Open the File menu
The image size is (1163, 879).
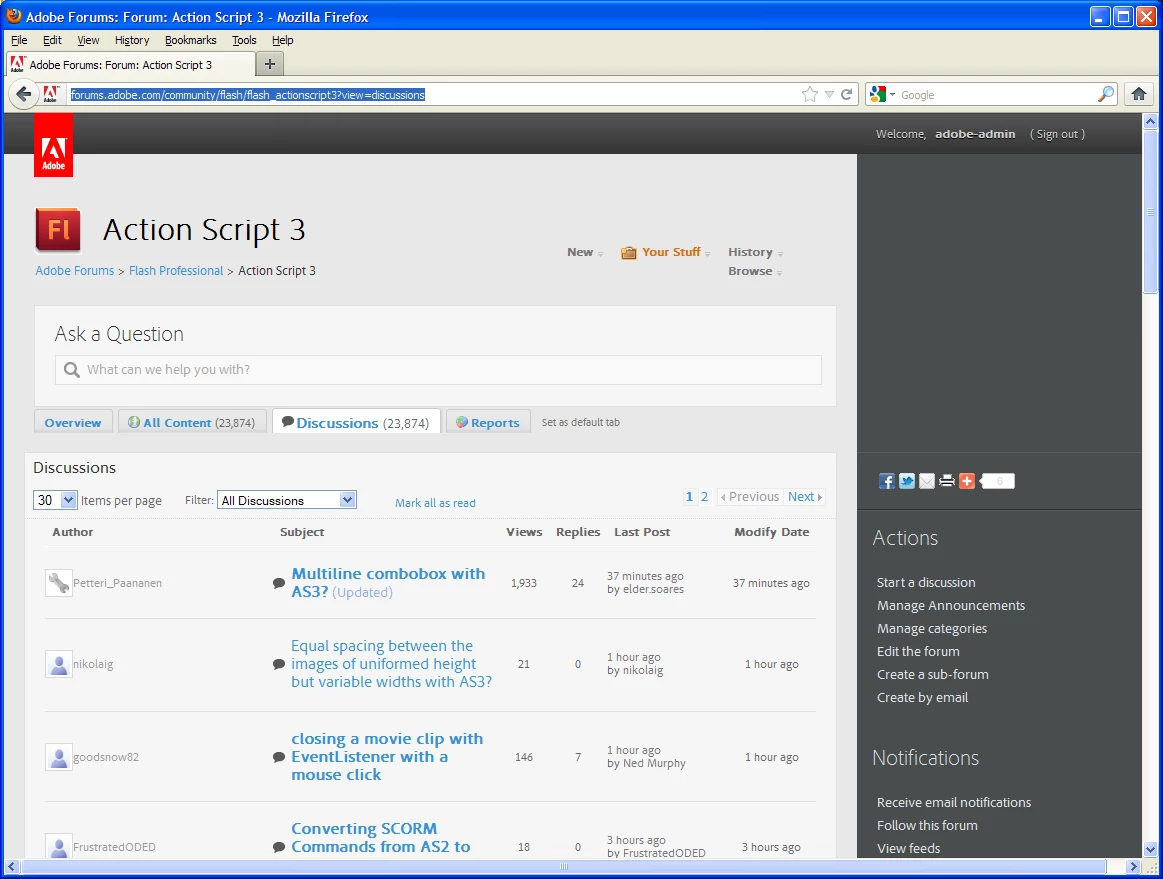point(19,40)
